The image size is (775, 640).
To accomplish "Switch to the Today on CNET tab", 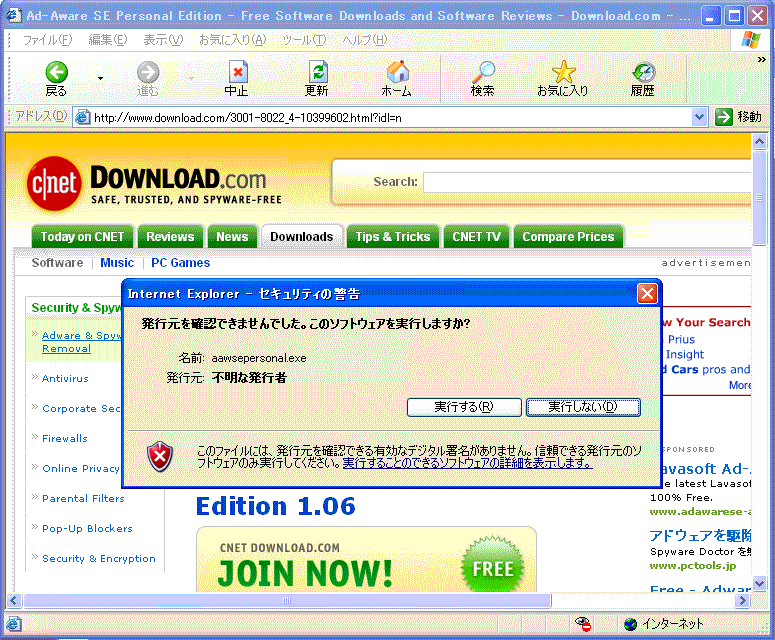I will pos(83,237).
